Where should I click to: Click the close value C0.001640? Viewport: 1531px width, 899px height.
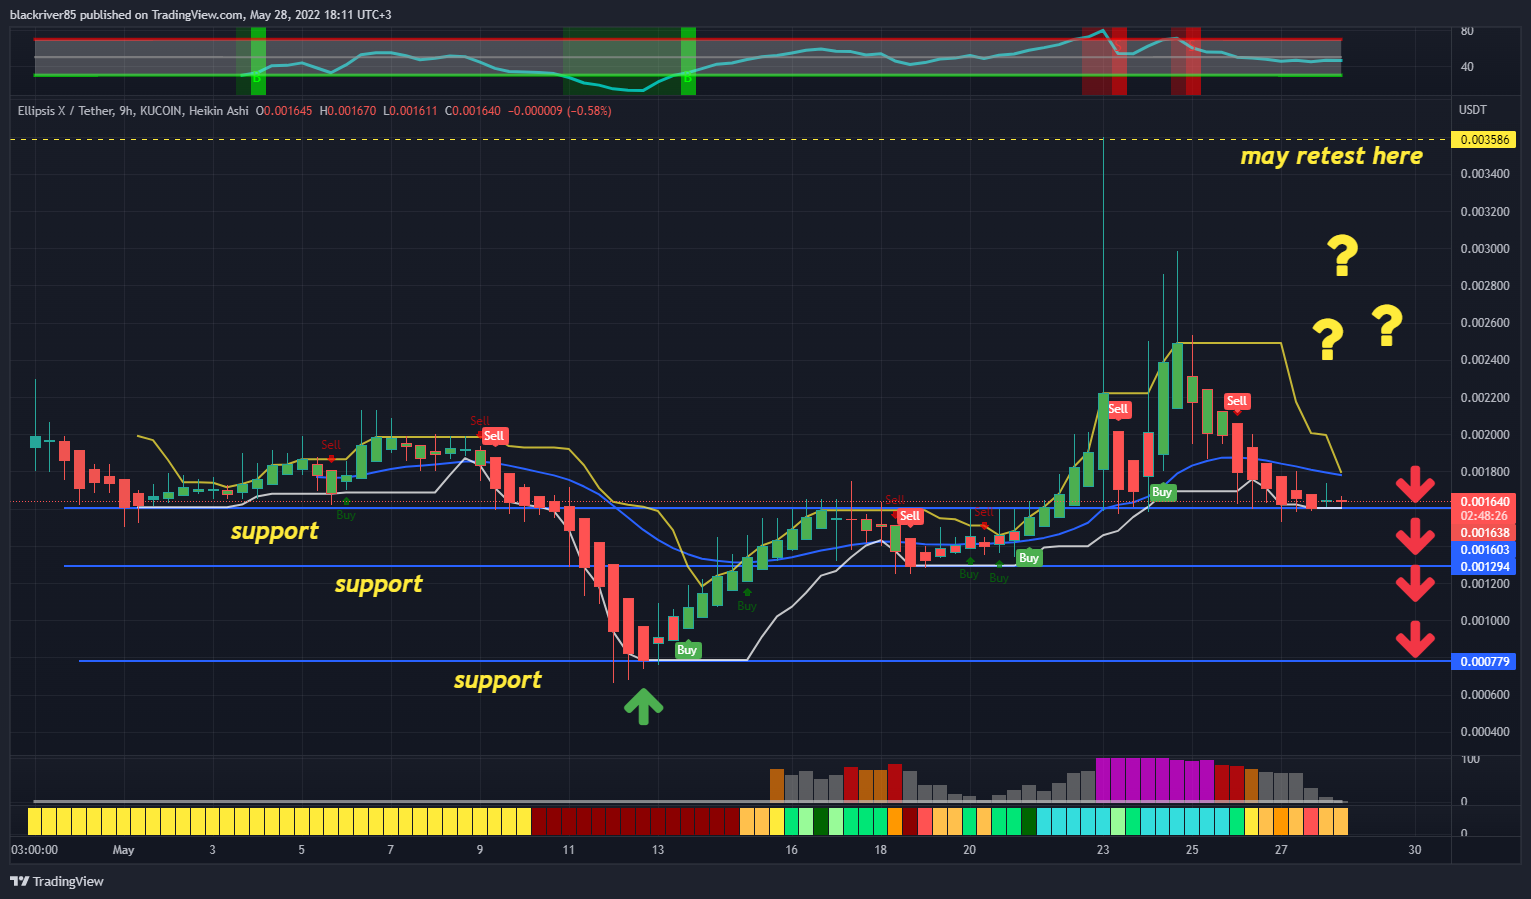[472, 111]
